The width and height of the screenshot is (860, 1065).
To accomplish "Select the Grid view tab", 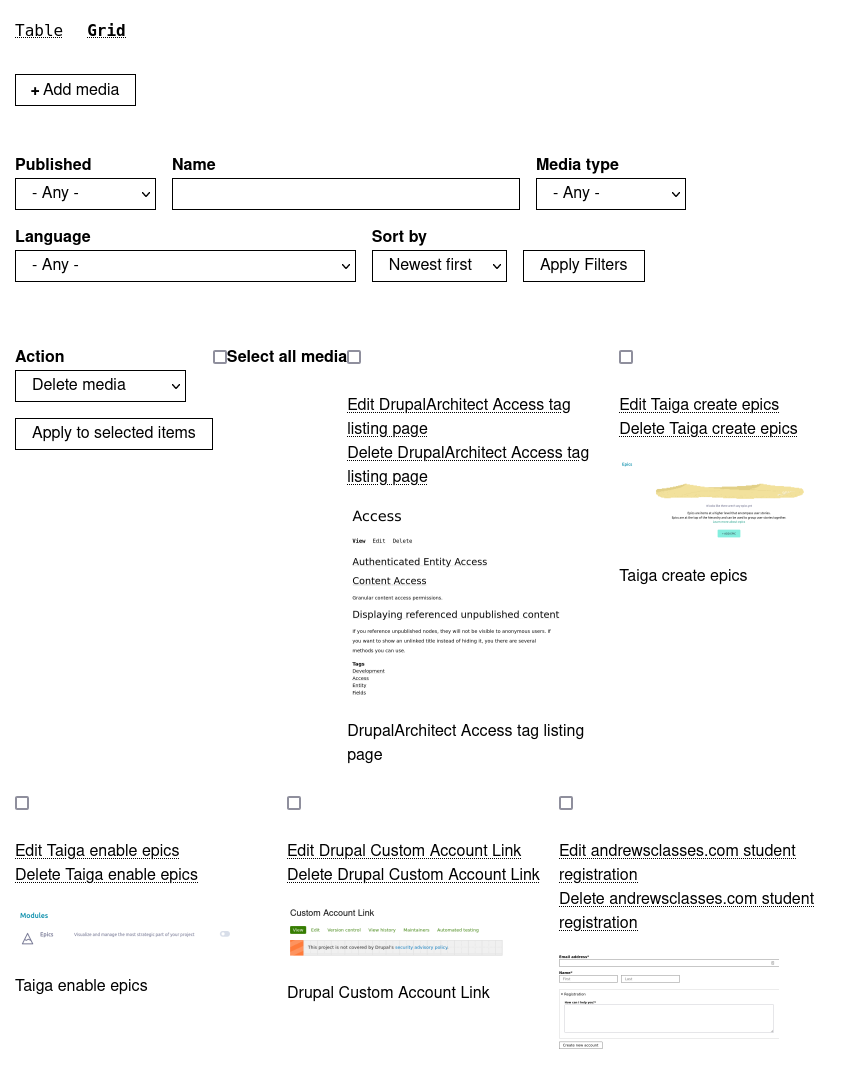I will click(106, 31).
